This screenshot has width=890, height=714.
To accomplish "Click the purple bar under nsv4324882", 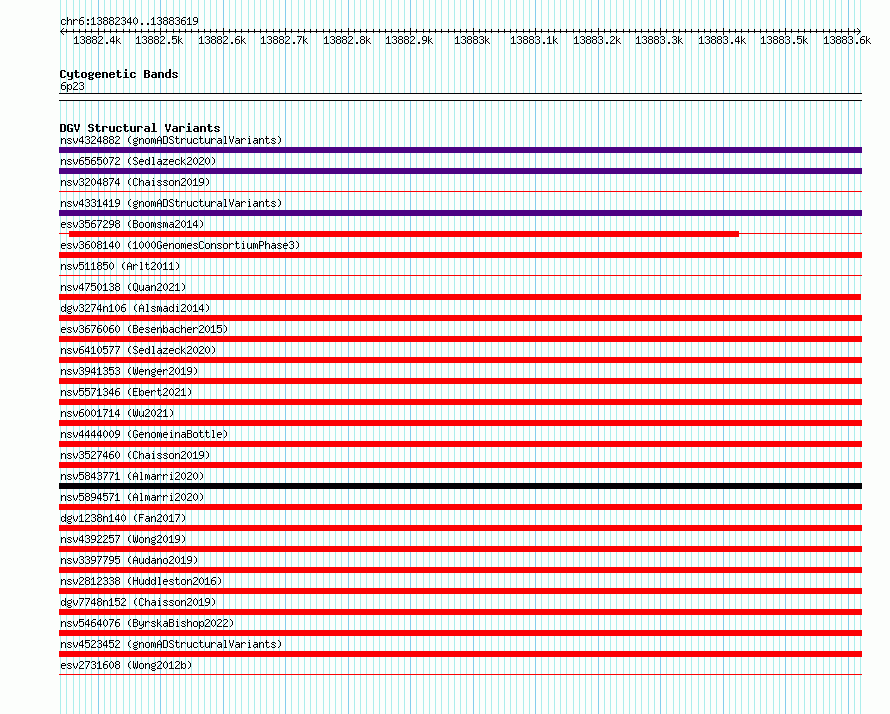I will click(460, 150).
